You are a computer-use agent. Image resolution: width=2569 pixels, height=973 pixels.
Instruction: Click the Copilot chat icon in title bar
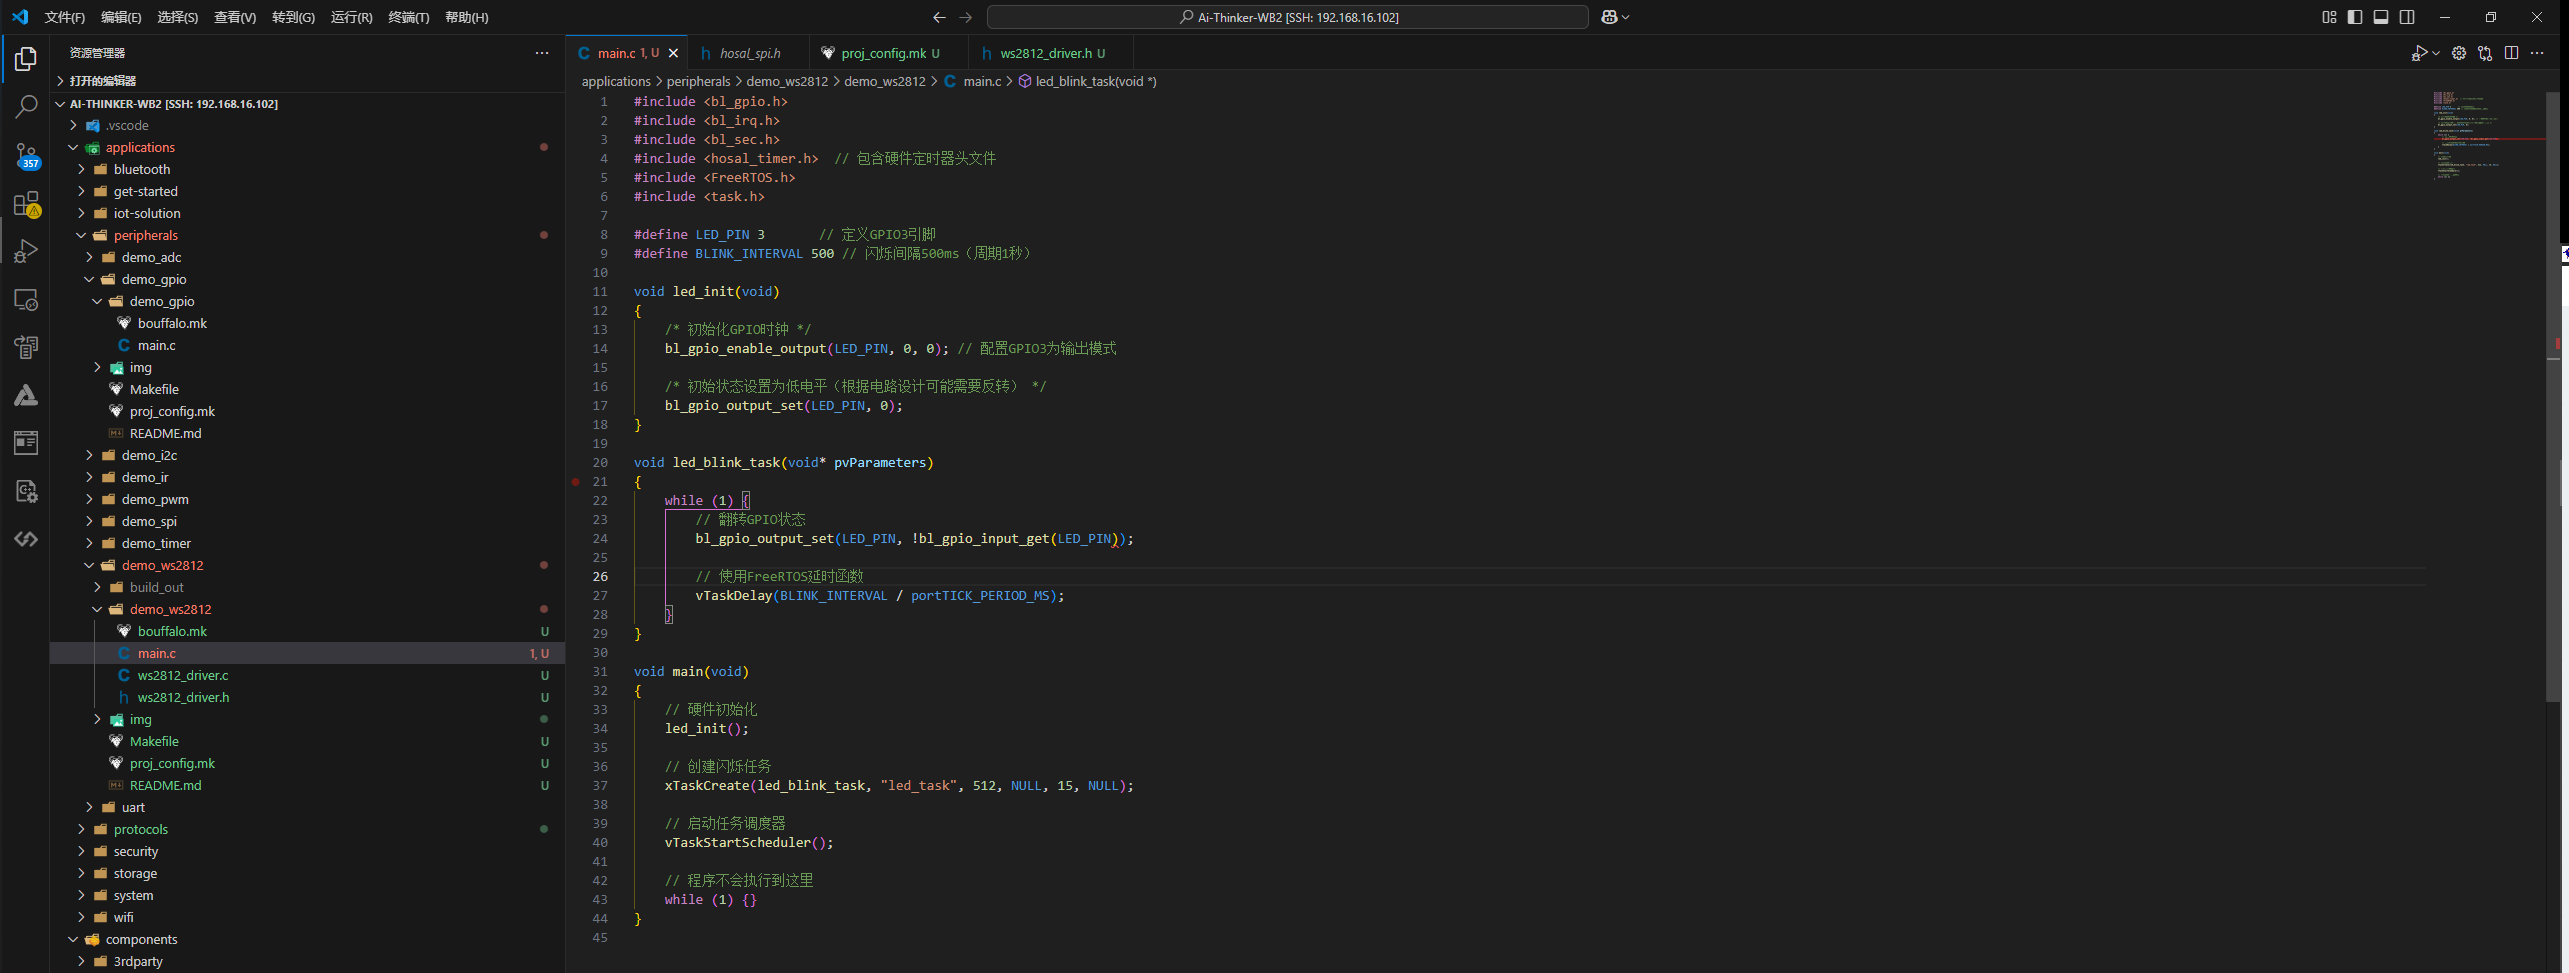pos(1609,17)
